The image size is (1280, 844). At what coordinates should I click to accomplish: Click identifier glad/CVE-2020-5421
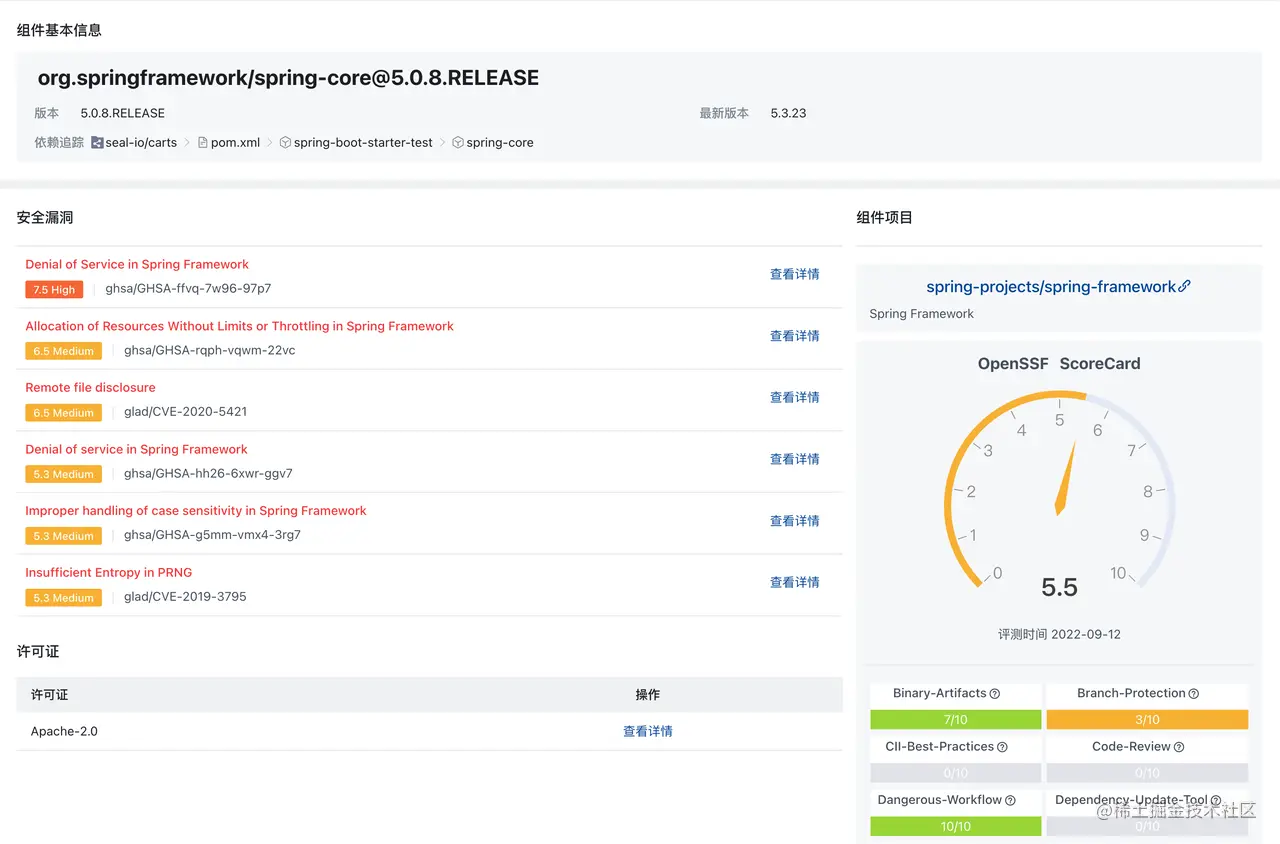pyautogui.click(x=185, y=411)
